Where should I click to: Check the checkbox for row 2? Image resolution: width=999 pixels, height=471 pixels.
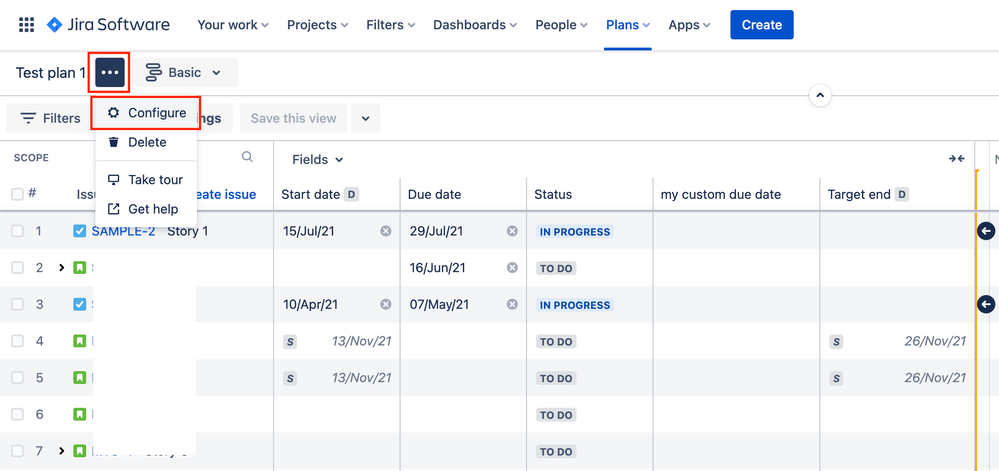17,268
